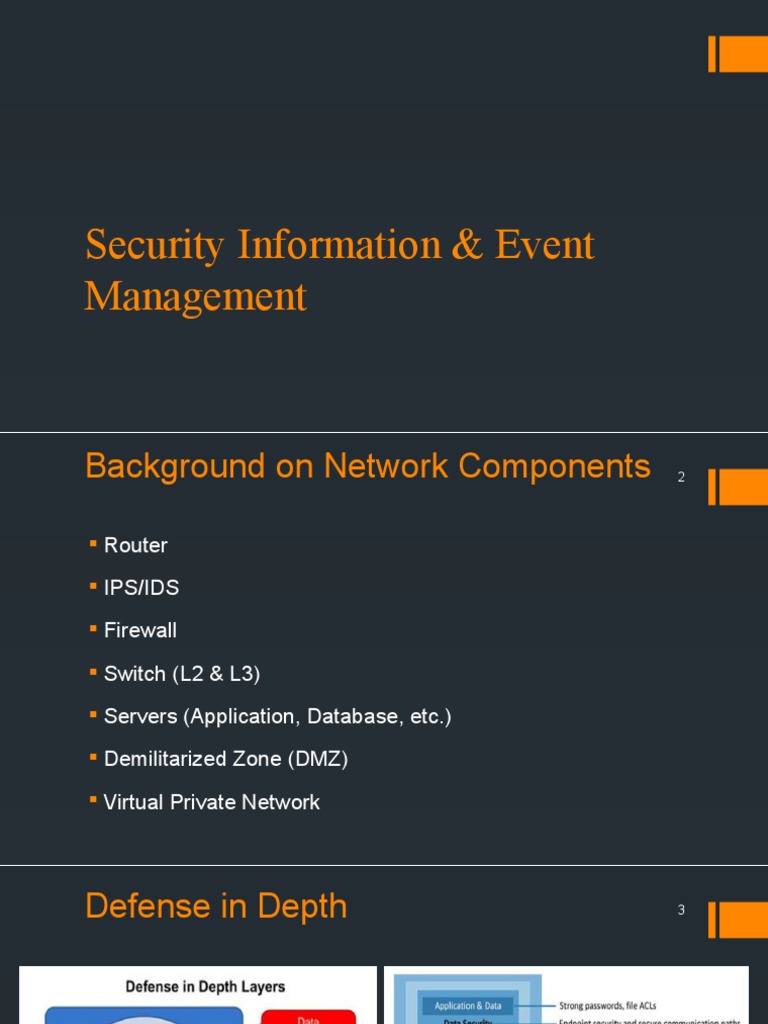The height and width of the screenshot is (1024, 768).
Task: Click the orange marker beside slide number 3
Action: click(738, 920)
